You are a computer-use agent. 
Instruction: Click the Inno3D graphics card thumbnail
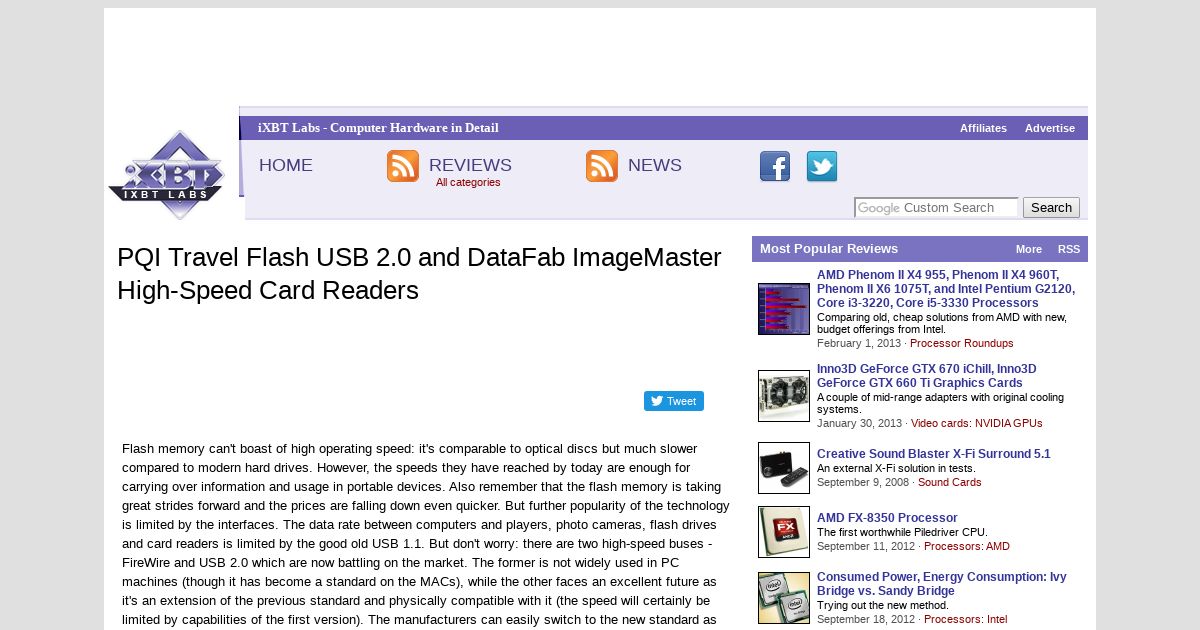pyautogui.click(x=784, y=396)
